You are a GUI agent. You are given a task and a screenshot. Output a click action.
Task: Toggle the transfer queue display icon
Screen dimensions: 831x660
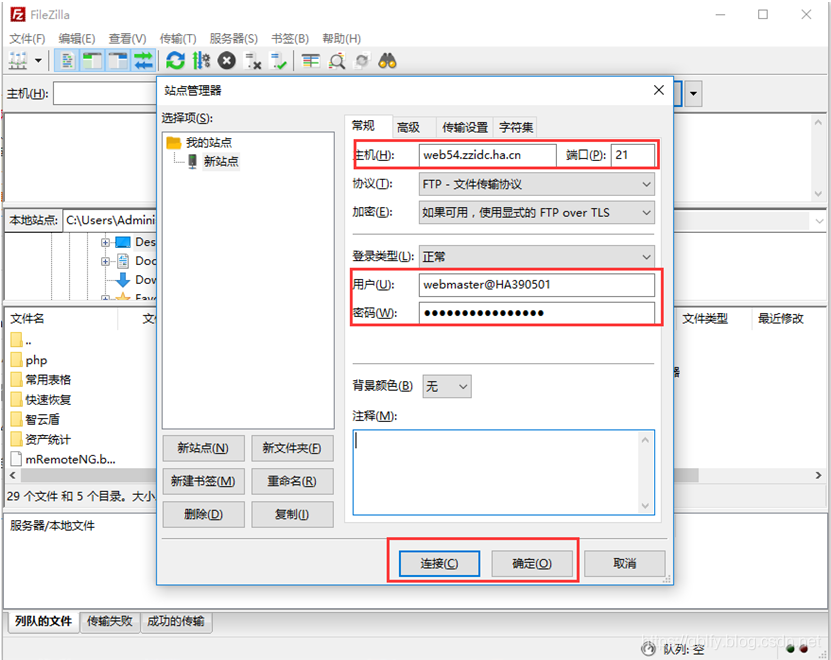pos(143,61)
